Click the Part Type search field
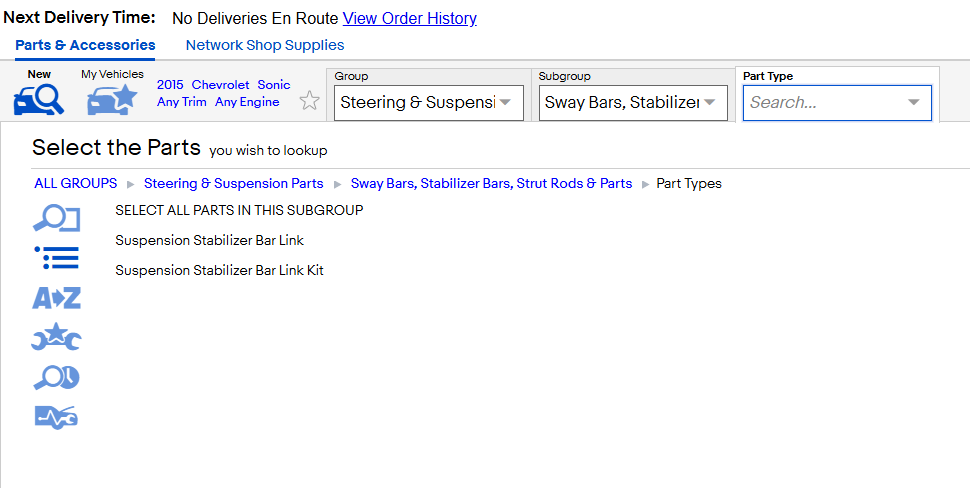 pos(837,103)
